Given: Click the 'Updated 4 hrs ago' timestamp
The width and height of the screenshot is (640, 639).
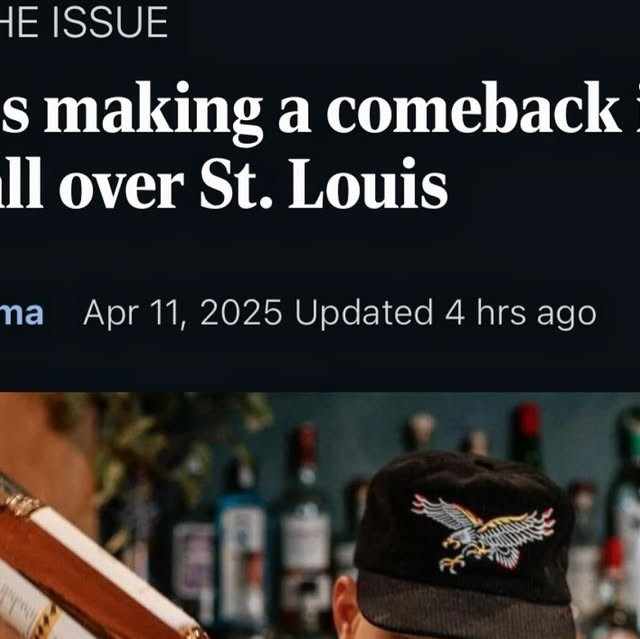Looking at the screenshot, I should coord(445,313).
